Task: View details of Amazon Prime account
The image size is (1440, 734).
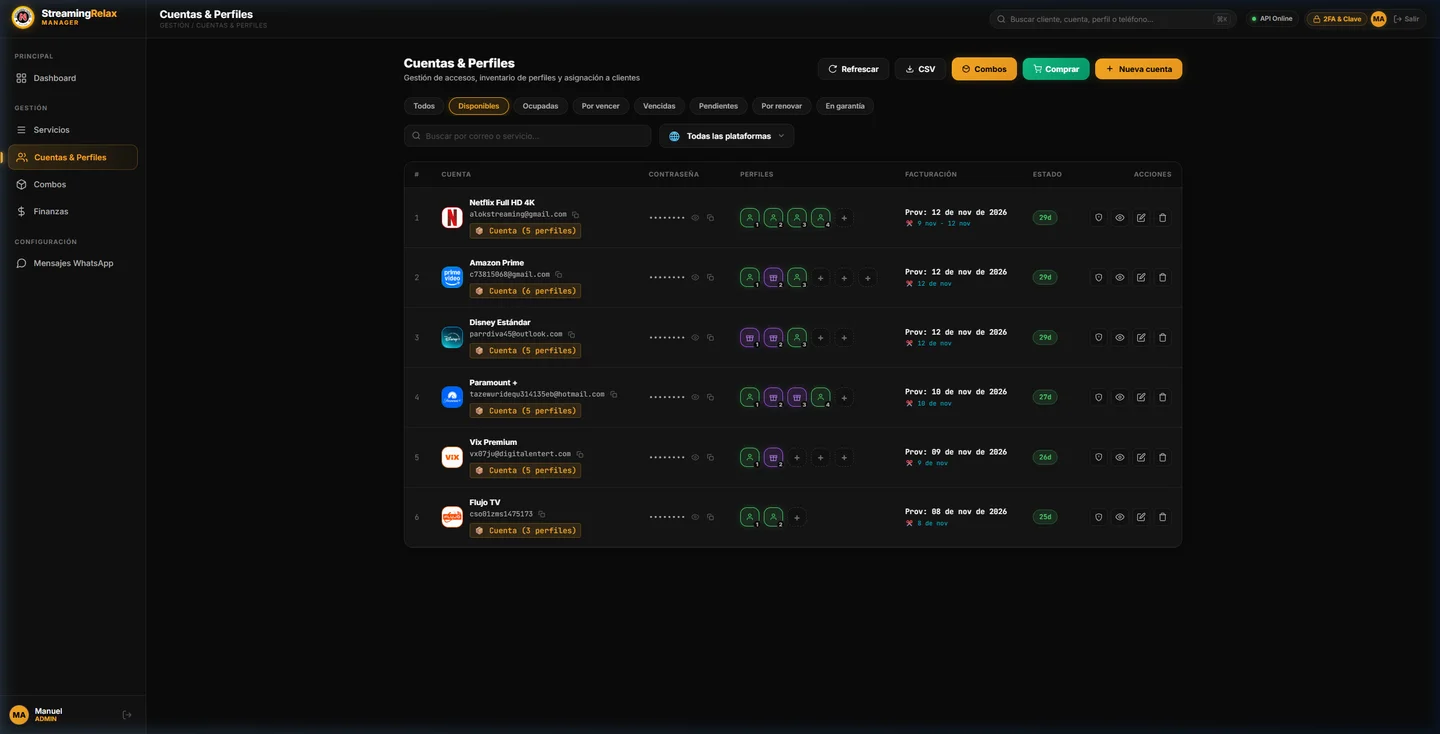Action: pyautogui.click(x=1120, y=278)
